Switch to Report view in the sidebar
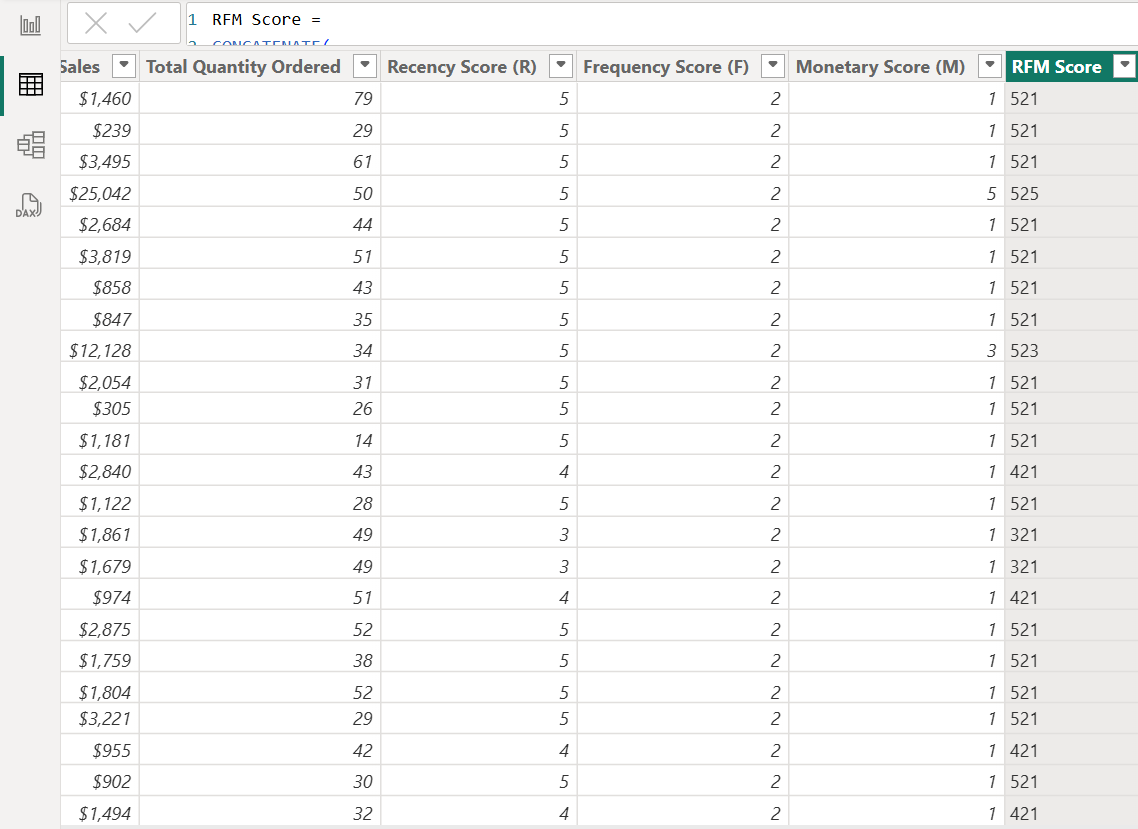Viewport: 1138px width, 829px height. (x=30, y=24)
